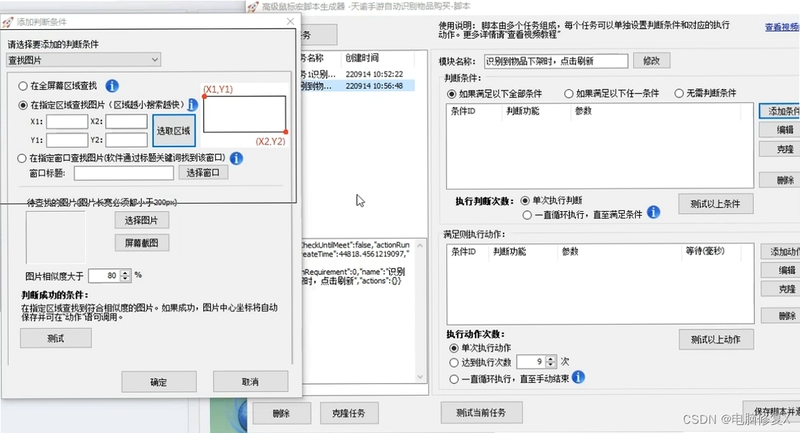Confirm dialog with 确定 button
Viewport: 800px width, 433px height.
pos(159,382)
